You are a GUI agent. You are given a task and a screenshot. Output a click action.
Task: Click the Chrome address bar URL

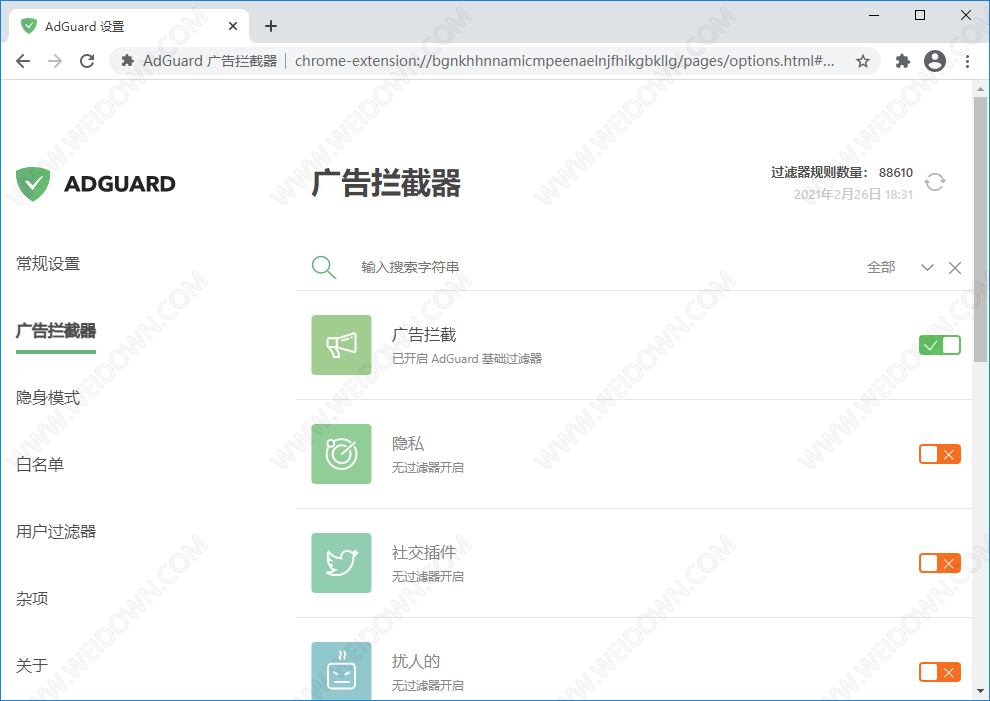pos(564,61)
